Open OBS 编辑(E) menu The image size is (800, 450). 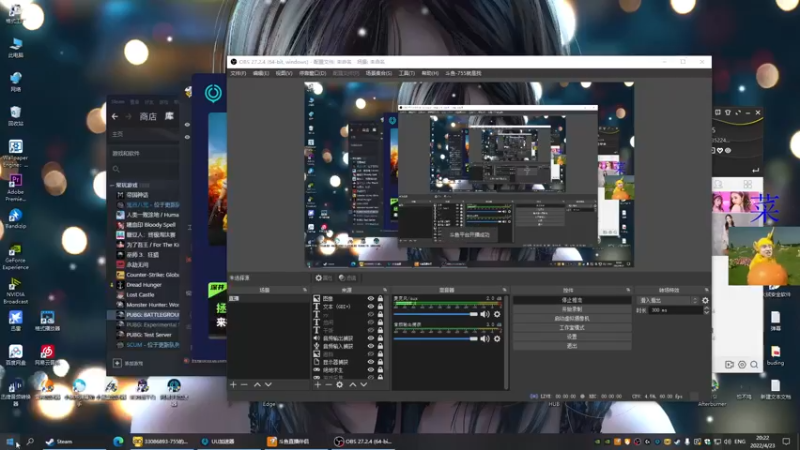click(x=261, y=73)
